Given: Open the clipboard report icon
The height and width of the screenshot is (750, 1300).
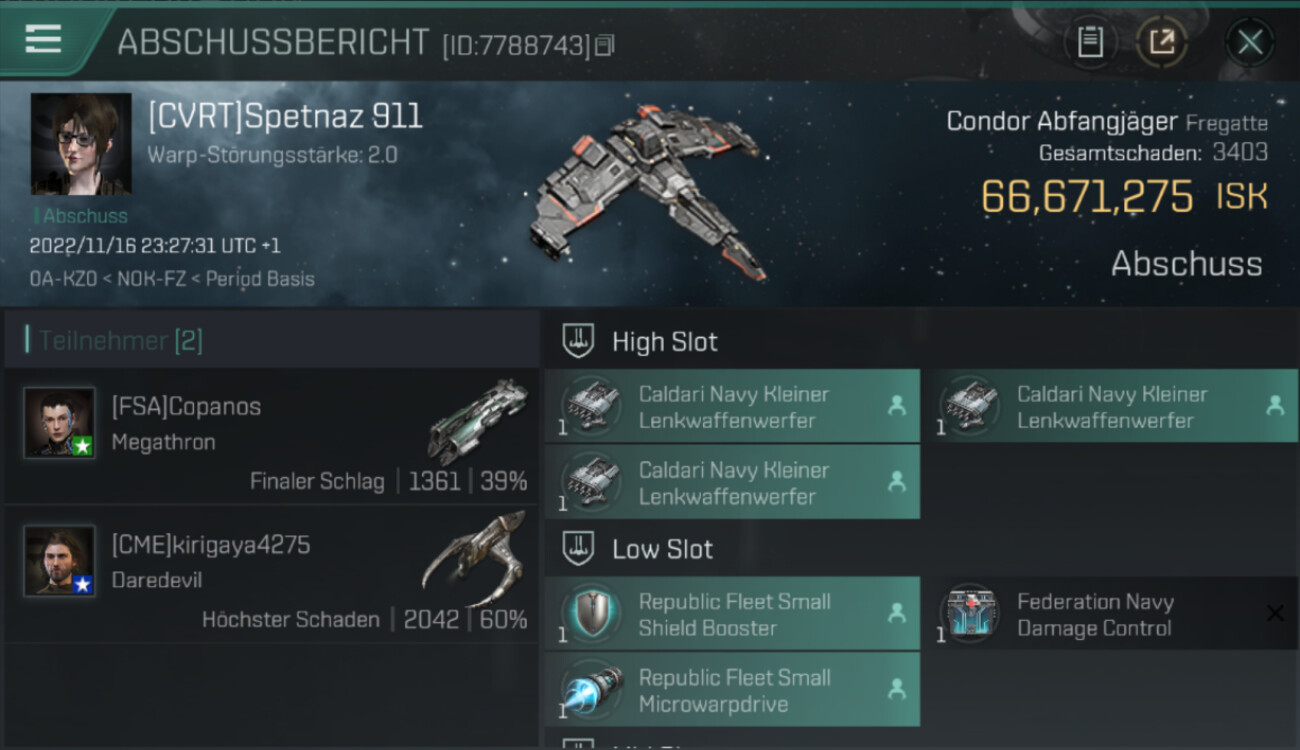Looking at the screenshot, I should point(1090,42).
